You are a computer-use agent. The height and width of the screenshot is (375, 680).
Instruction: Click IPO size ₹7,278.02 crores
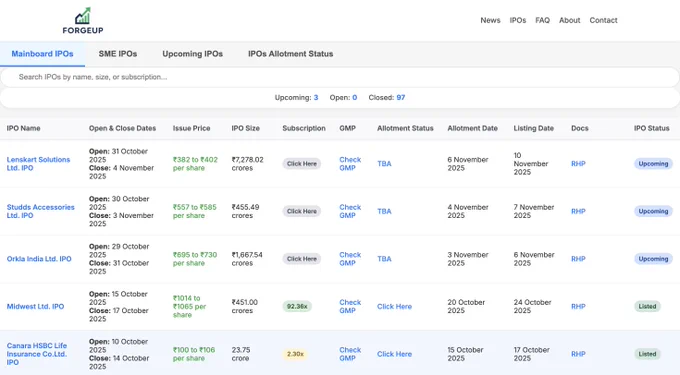tap(247, 164)
